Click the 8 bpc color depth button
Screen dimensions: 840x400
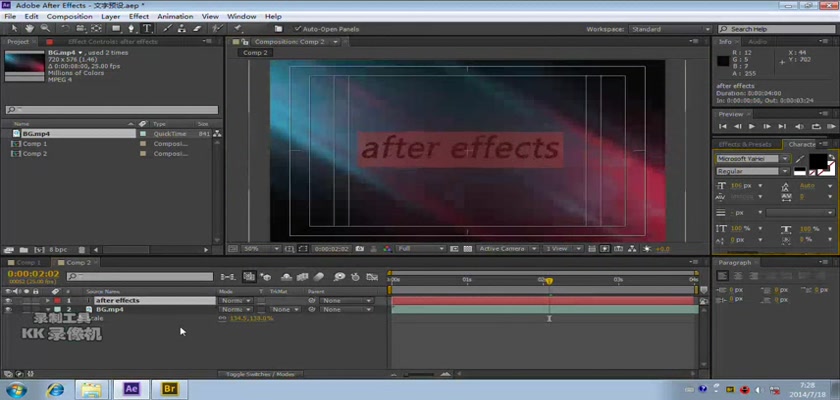pyautogui.click(x=58, y=250)
